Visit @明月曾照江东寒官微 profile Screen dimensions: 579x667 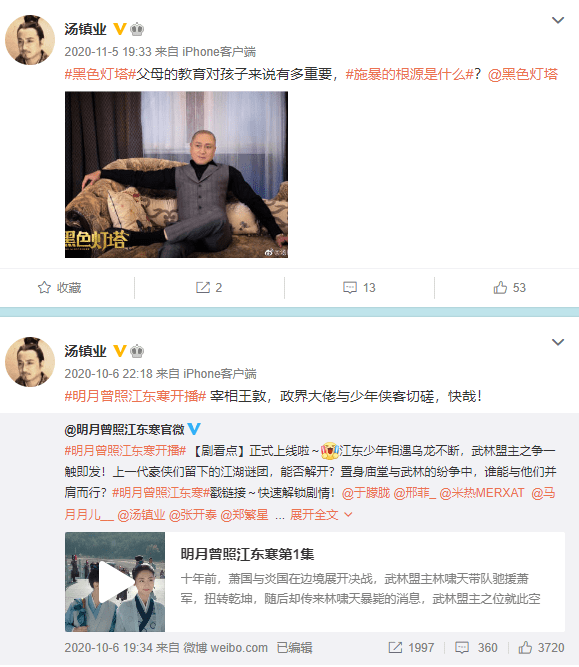(x=124, y=429)
